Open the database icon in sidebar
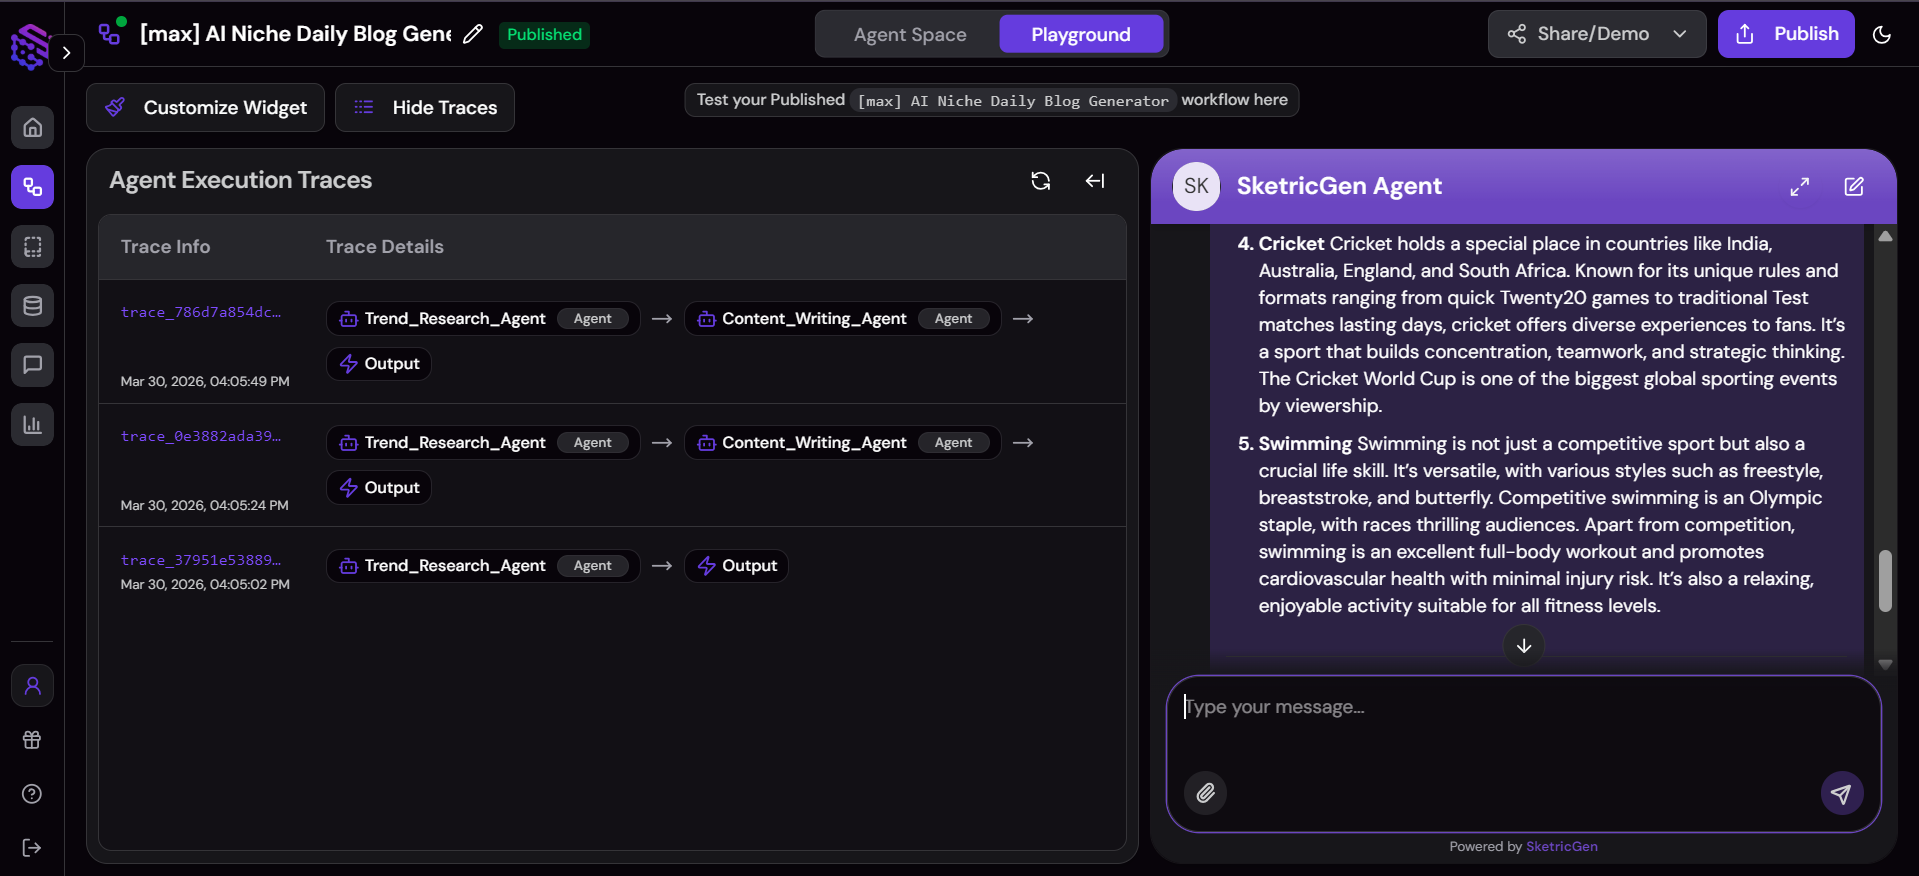 32,306
